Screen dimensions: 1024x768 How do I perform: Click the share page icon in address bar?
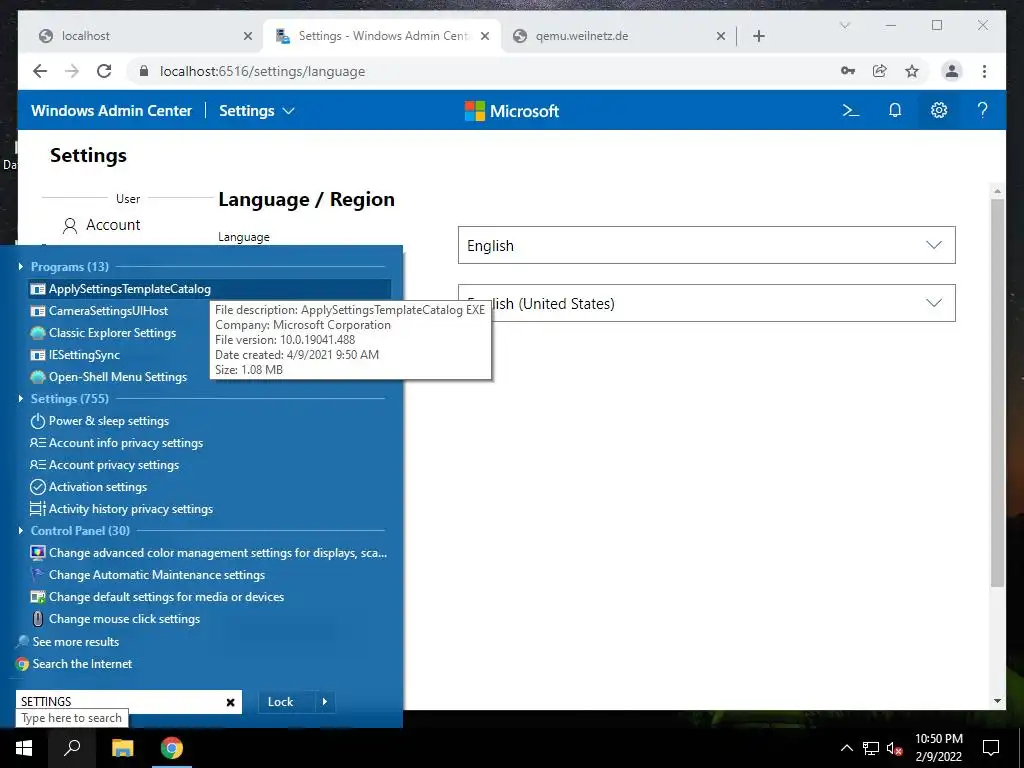(880, 71)
